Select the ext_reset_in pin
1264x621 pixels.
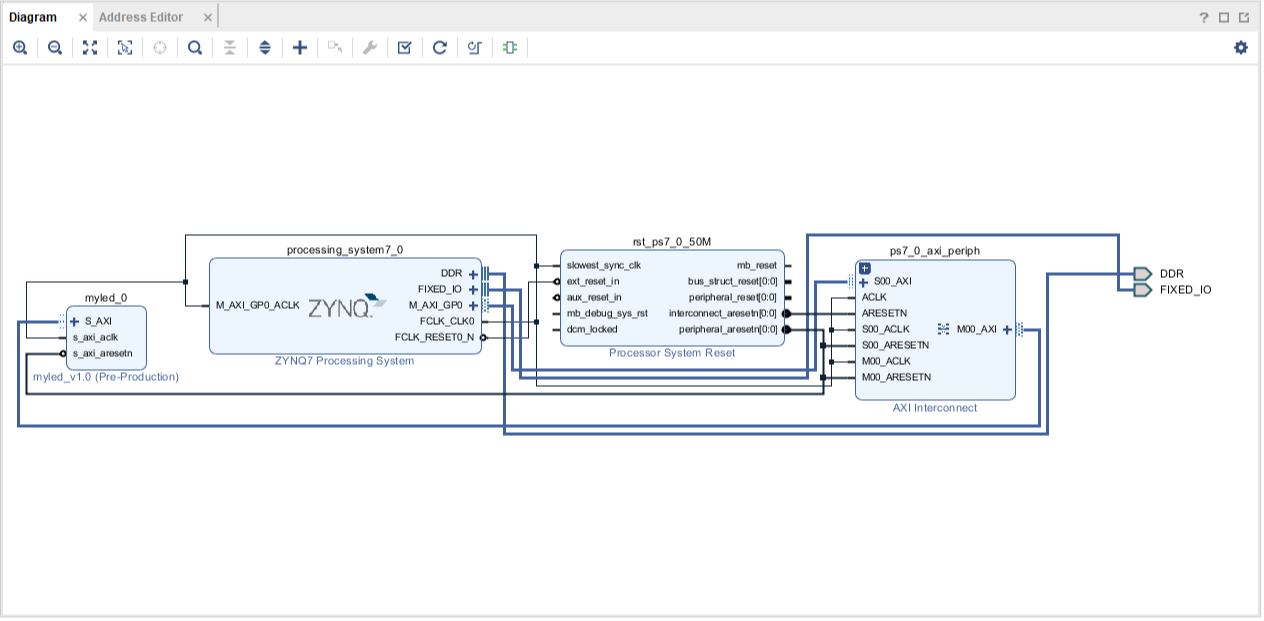[593, 282]
